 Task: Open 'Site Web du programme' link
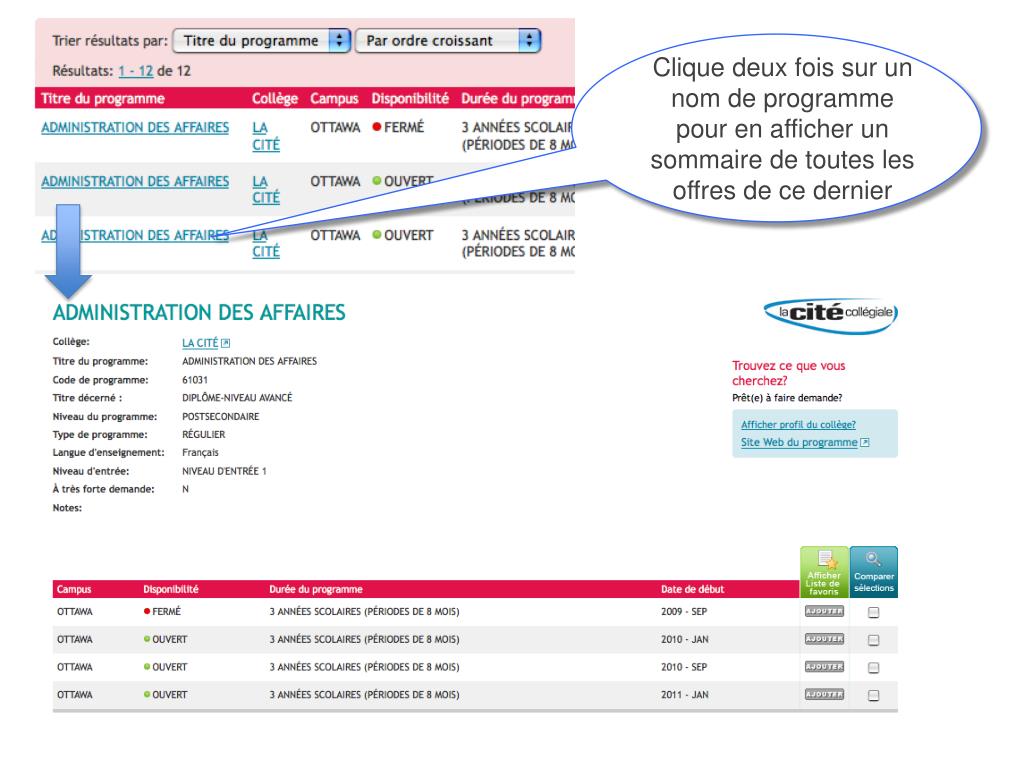click(x=799, y=442)
